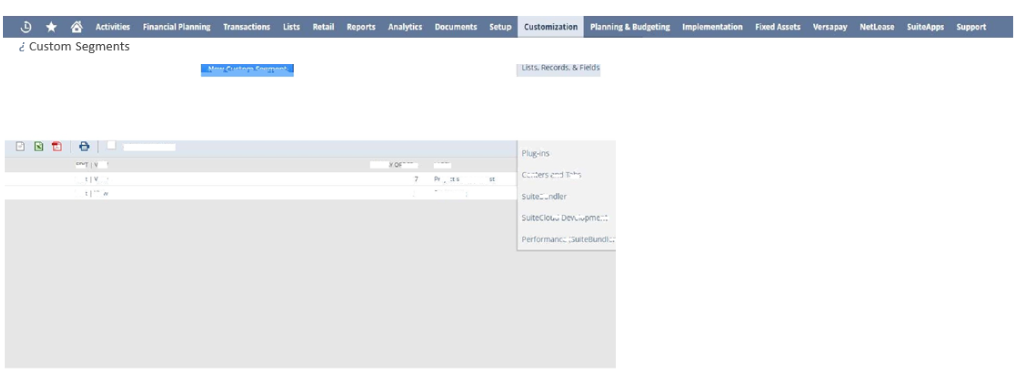Image resolution: width=1026 pixels, height=375 pixels.
Task: Open the Support menu
Action: [971, 27]
